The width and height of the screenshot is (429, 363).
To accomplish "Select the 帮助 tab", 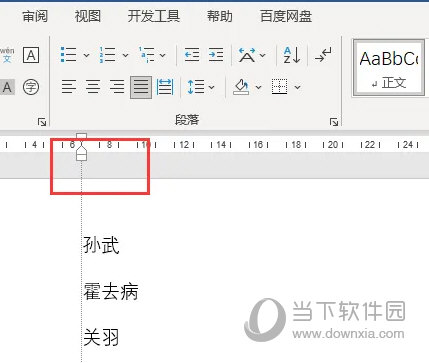I will pos(220,16).
